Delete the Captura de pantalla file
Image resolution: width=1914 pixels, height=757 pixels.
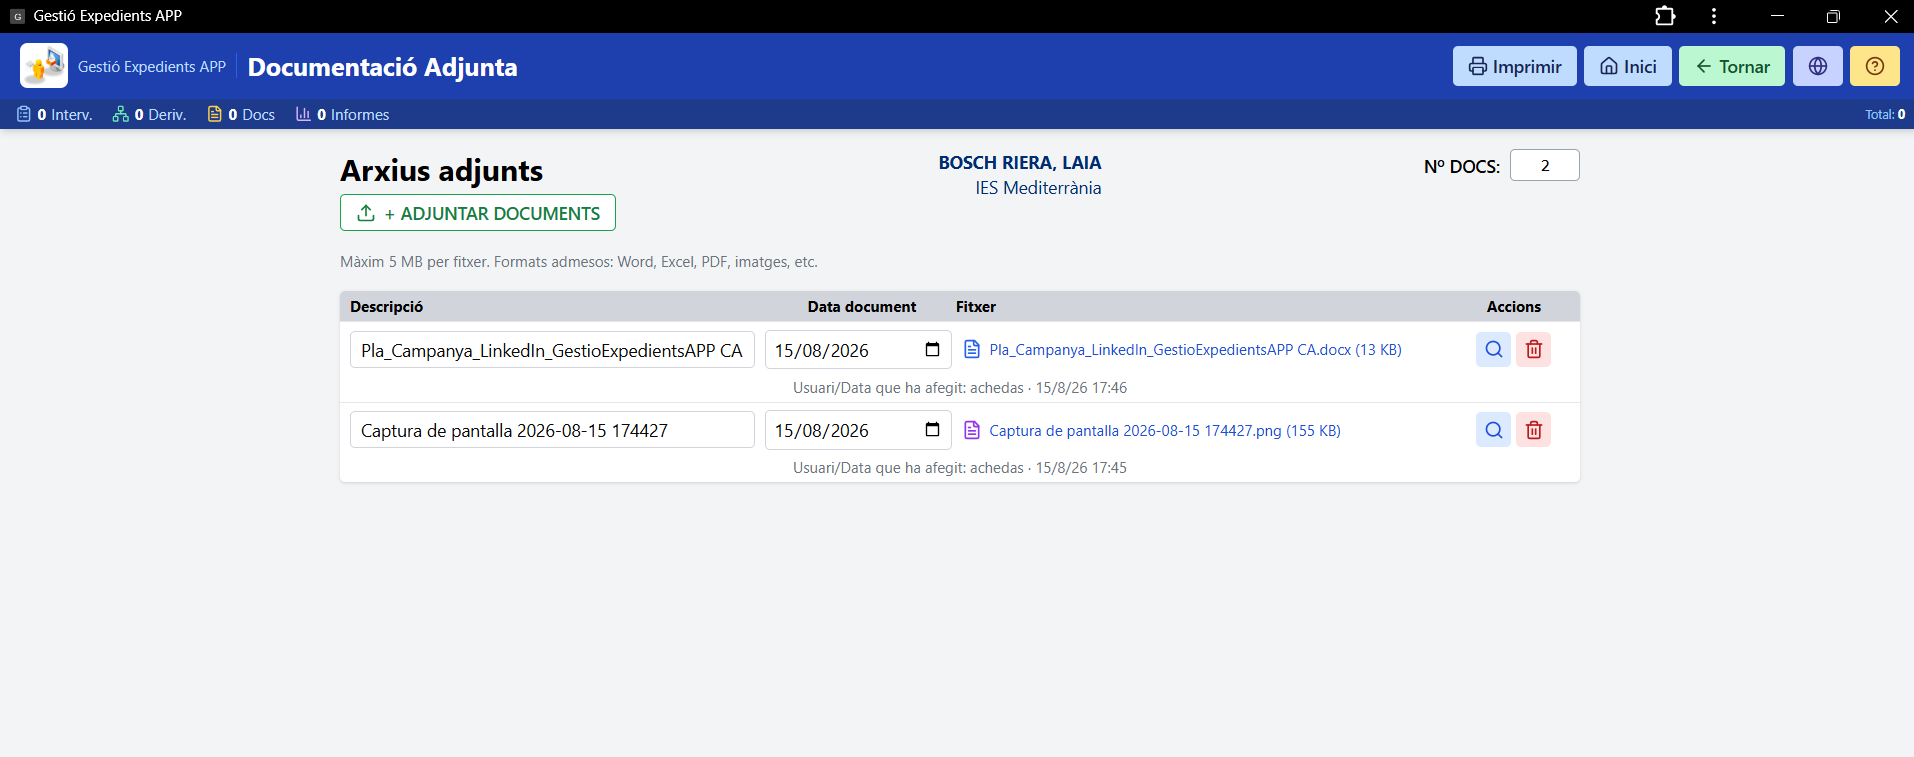(1533, 430)
